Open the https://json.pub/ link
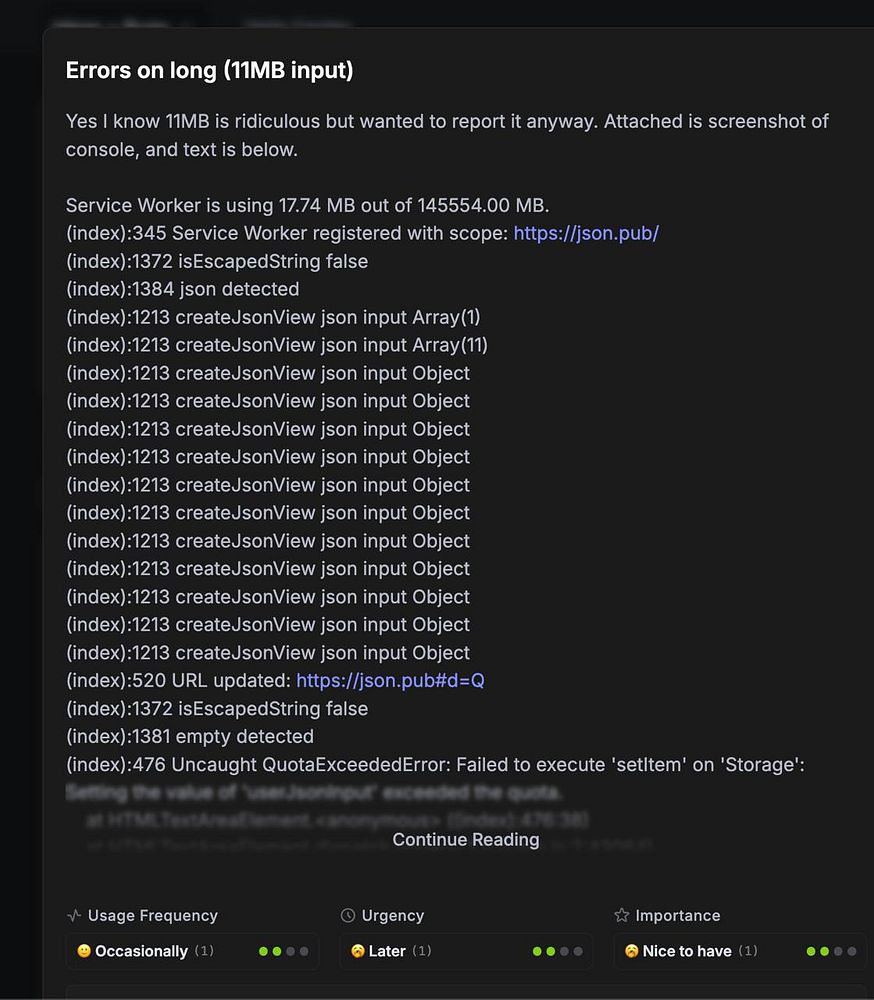874x1000 pixels. [x=586, y=234]
